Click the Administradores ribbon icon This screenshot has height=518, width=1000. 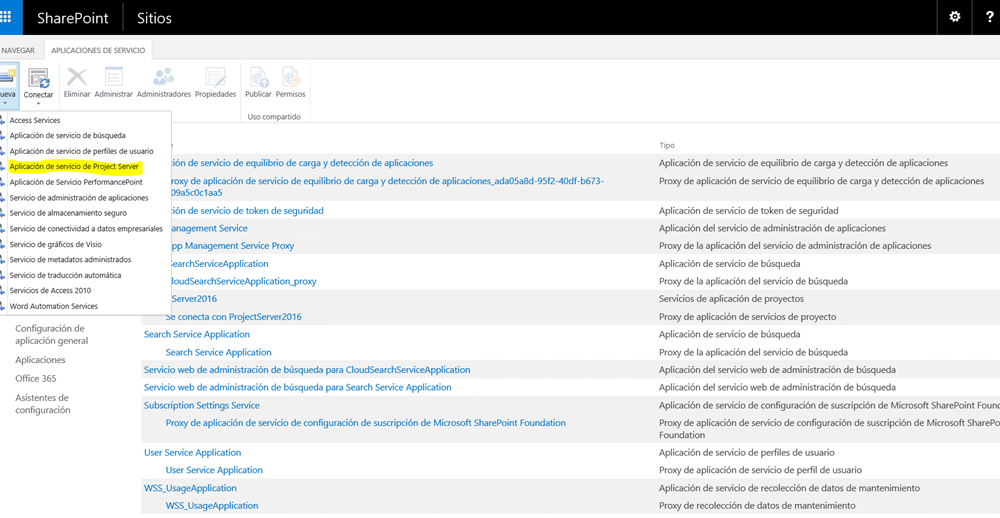[164, 78]
